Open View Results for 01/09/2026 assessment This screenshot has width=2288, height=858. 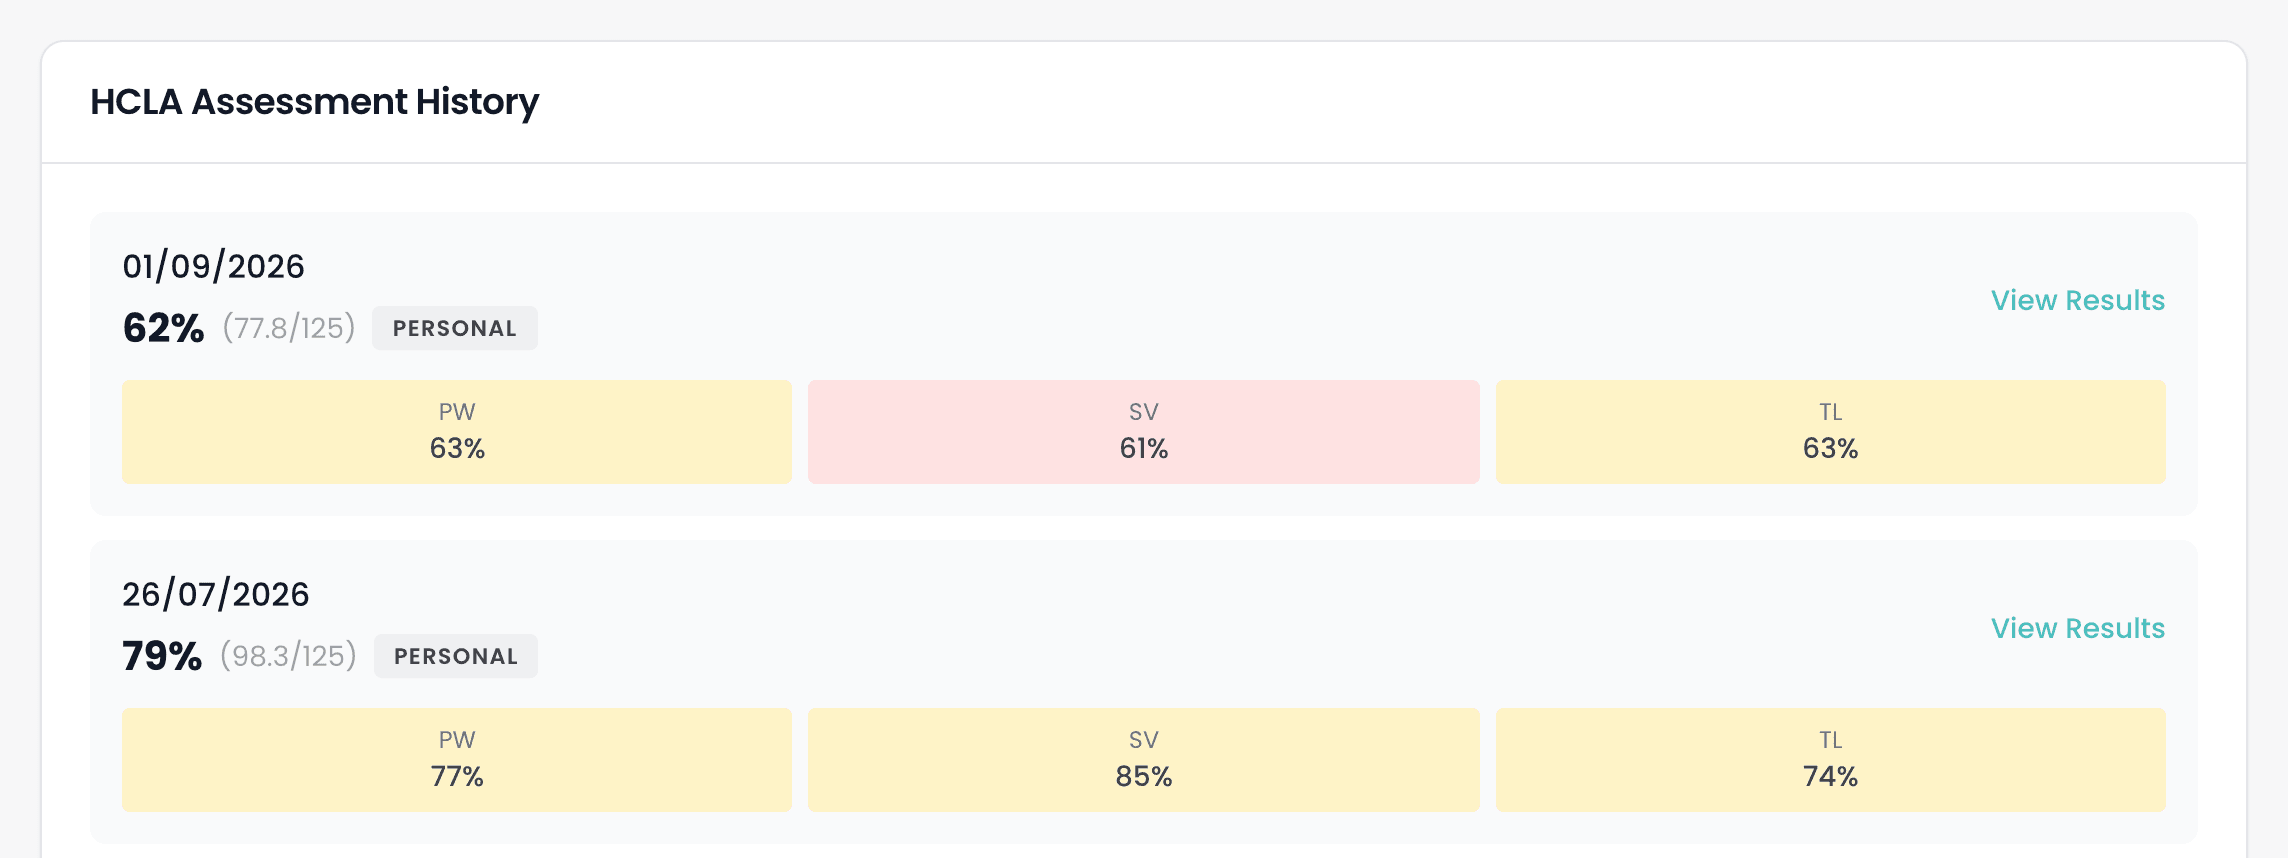(x=2077, y=300)
